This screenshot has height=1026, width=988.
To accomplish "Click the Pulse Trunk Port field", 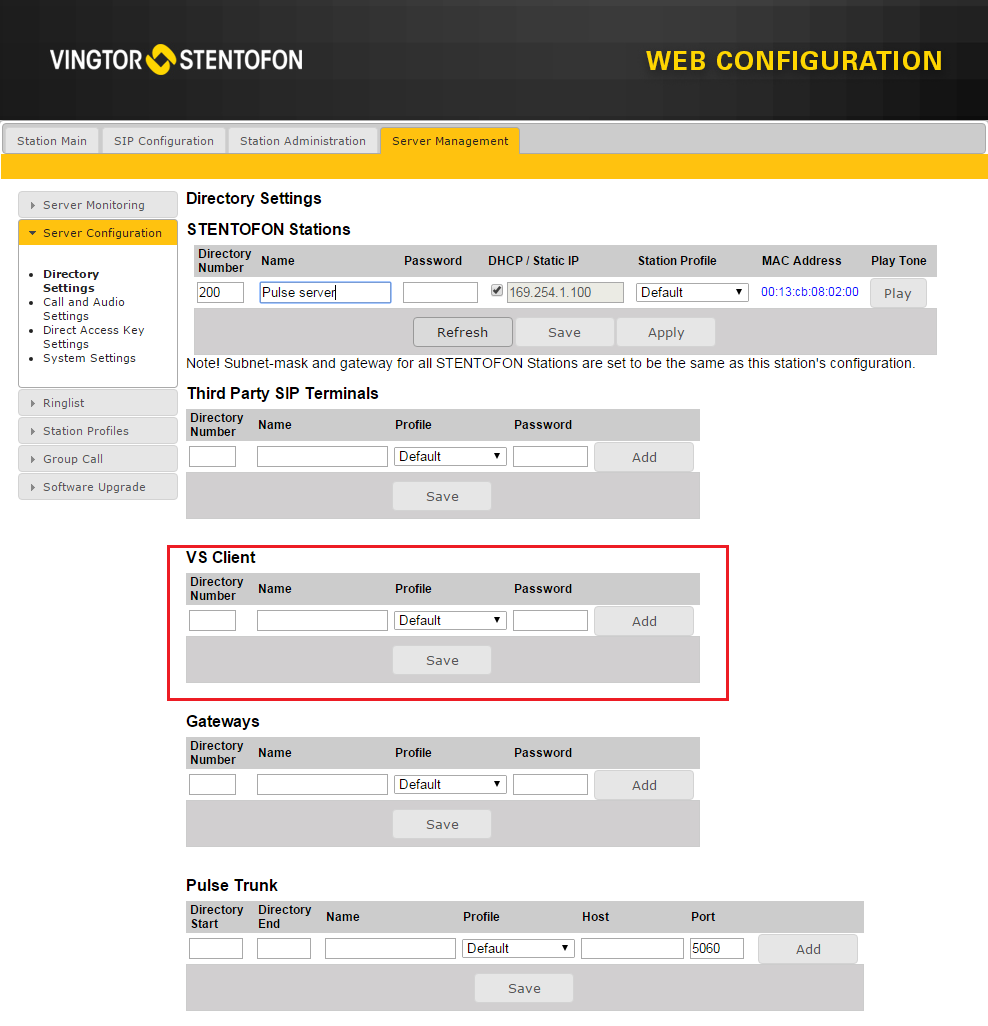I will pos(716,948).
